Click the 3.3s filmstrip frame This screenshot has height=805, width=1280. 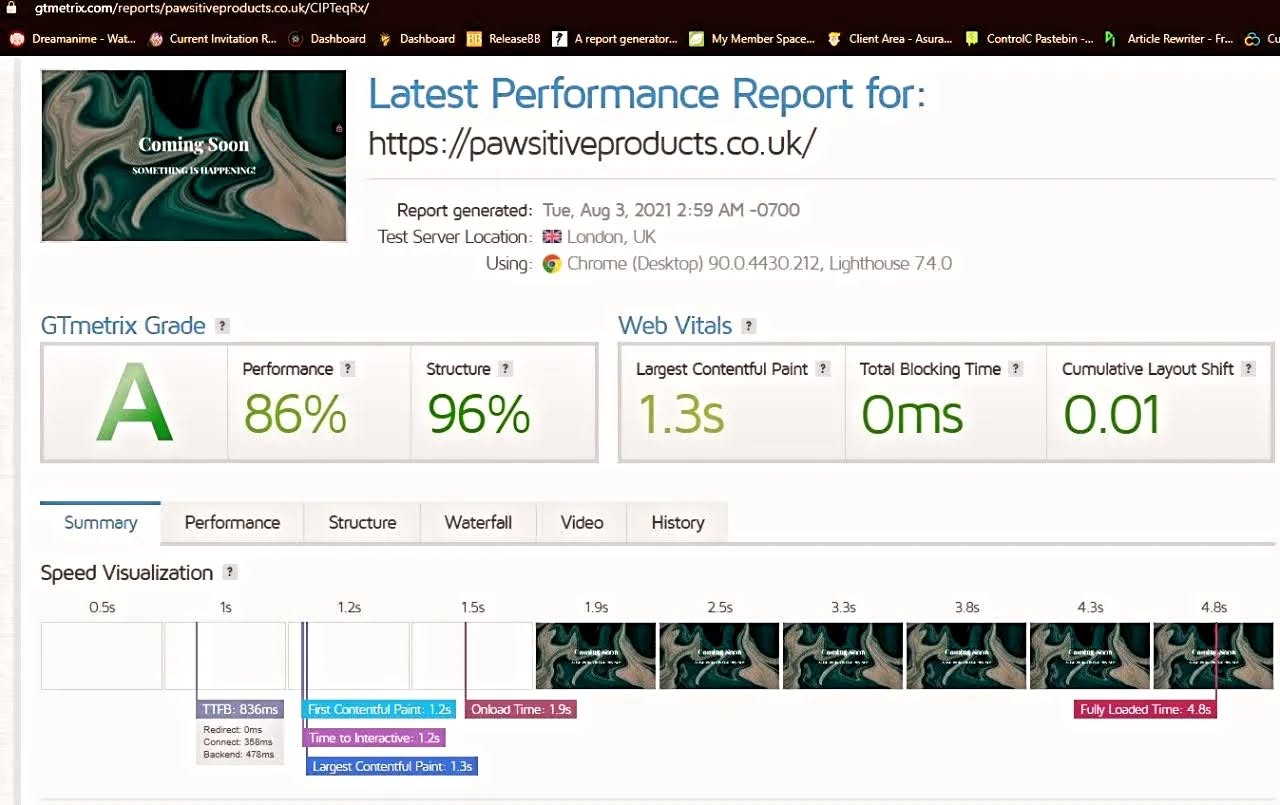coord(843,655)
